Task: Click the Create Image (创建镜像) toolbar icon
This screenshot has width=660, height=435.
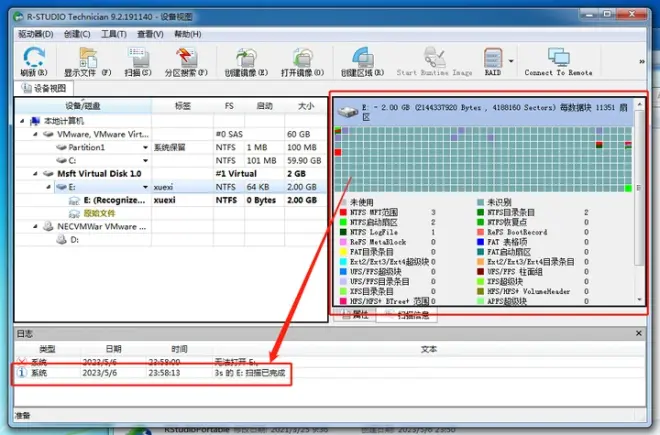Action: (246, 57)
